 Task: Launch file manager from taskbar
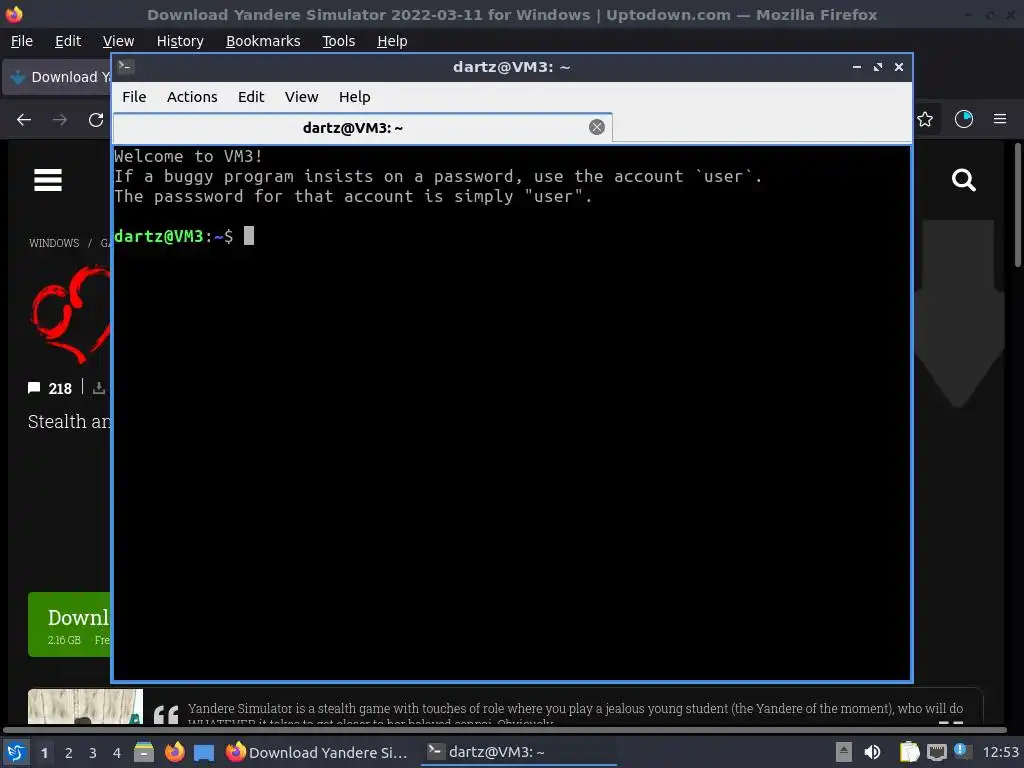point(144,752)
